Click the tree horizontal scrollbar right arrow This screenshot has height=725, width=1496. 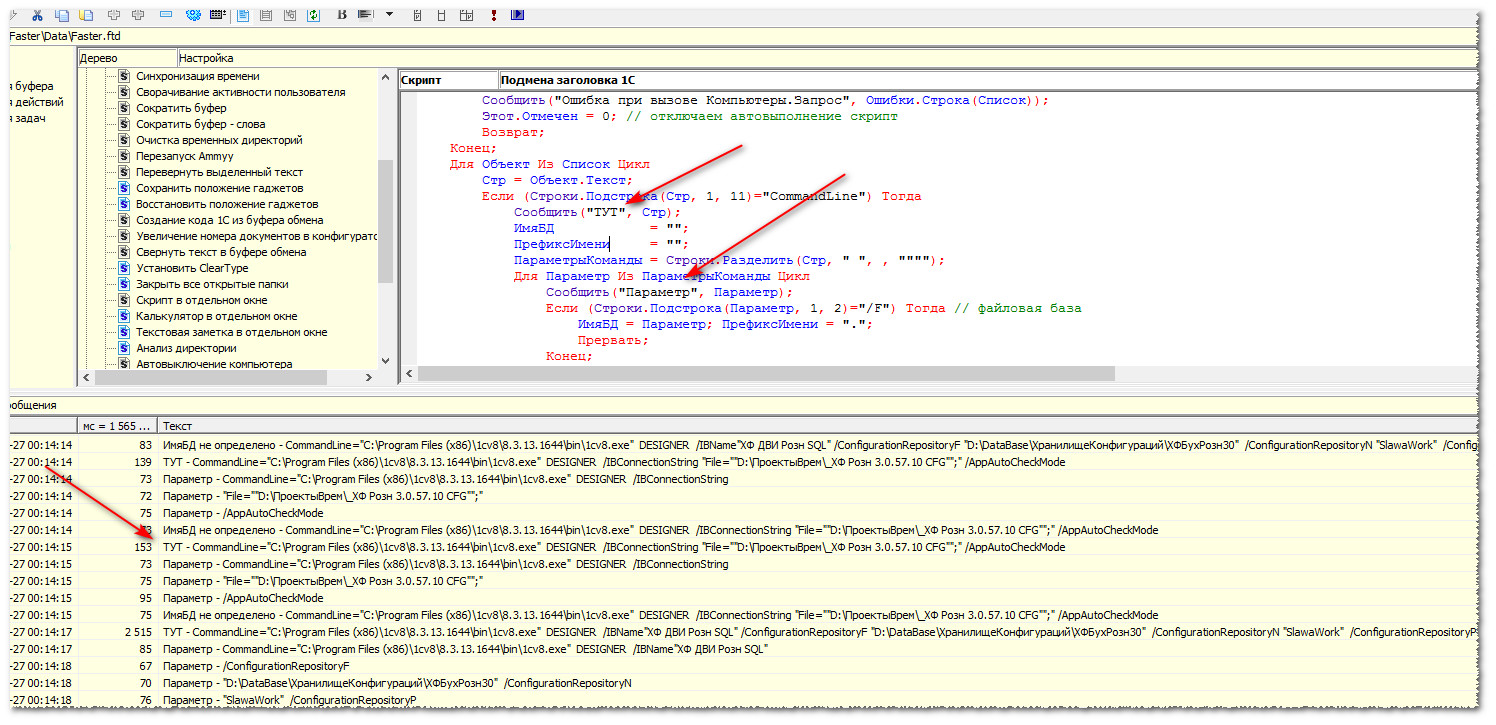tap(370, 377)
